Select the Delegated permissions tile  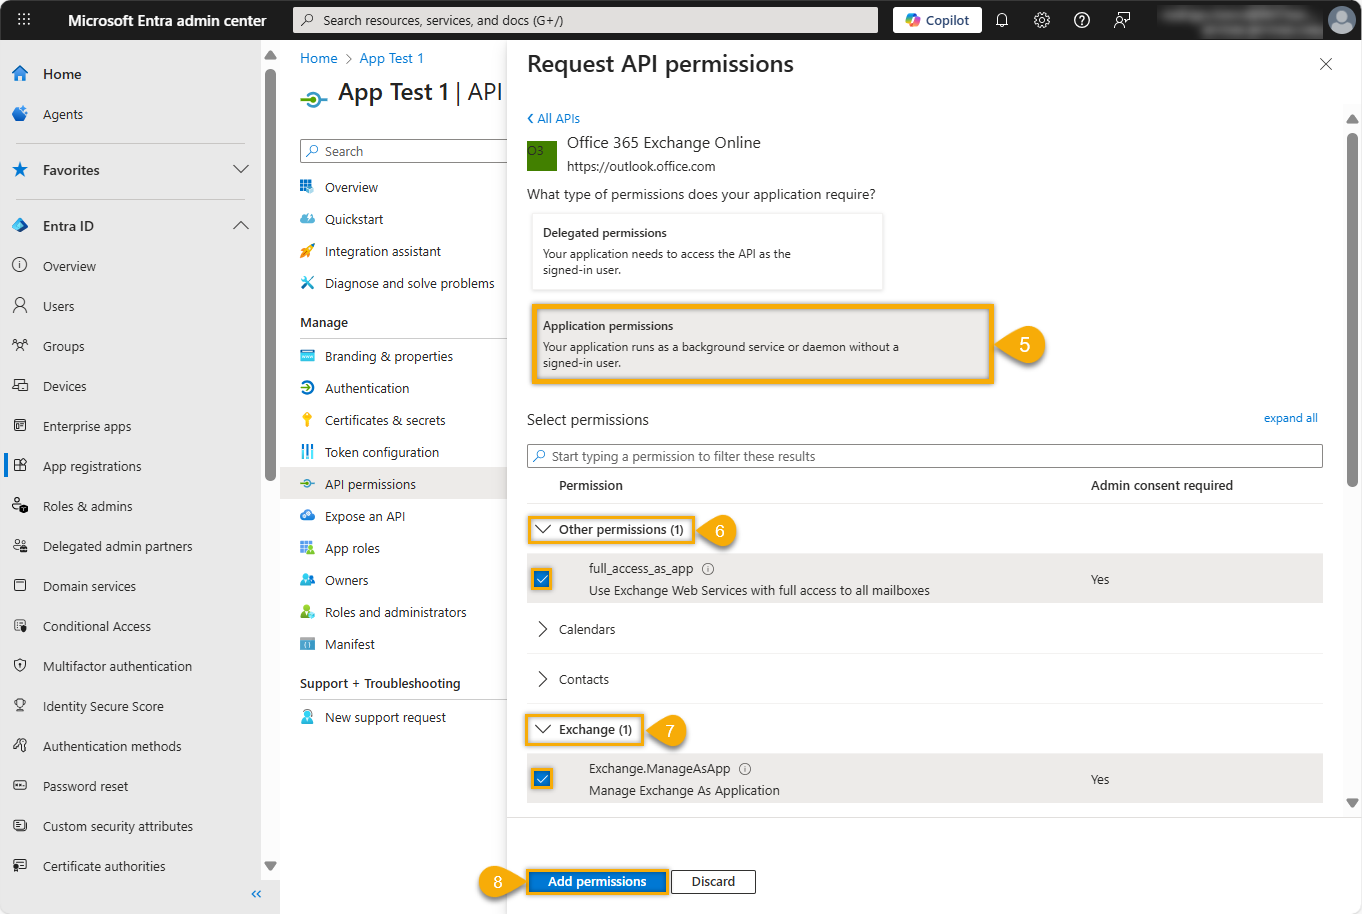707,250
